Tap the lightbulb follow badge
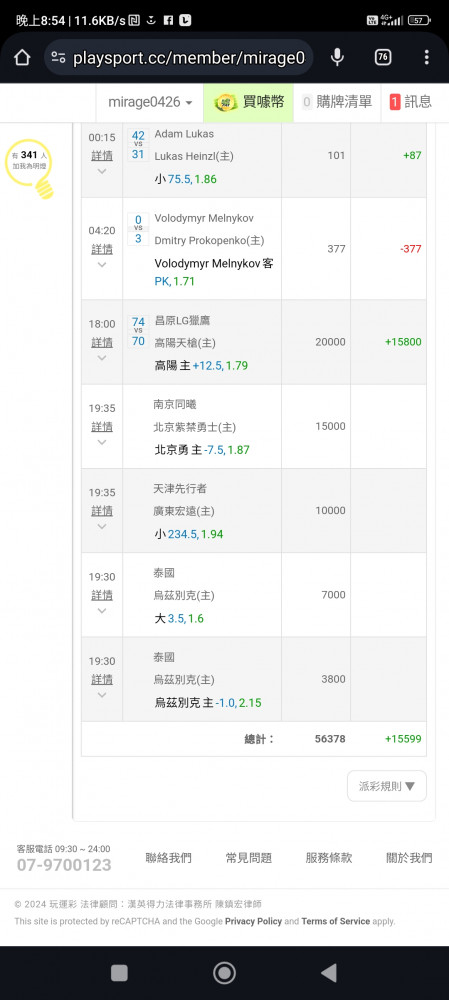Viewport: 449px width, 1000px height. coord(30,169)
